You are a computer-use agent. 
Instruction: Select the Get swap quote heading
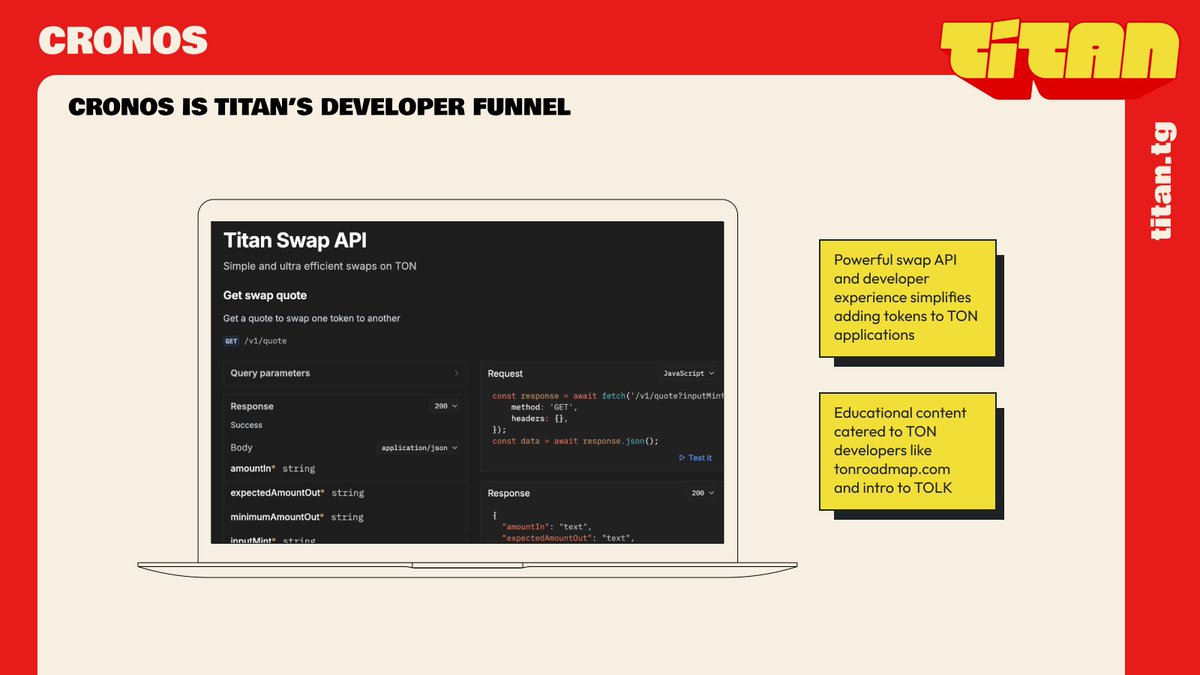pos(265,296)
